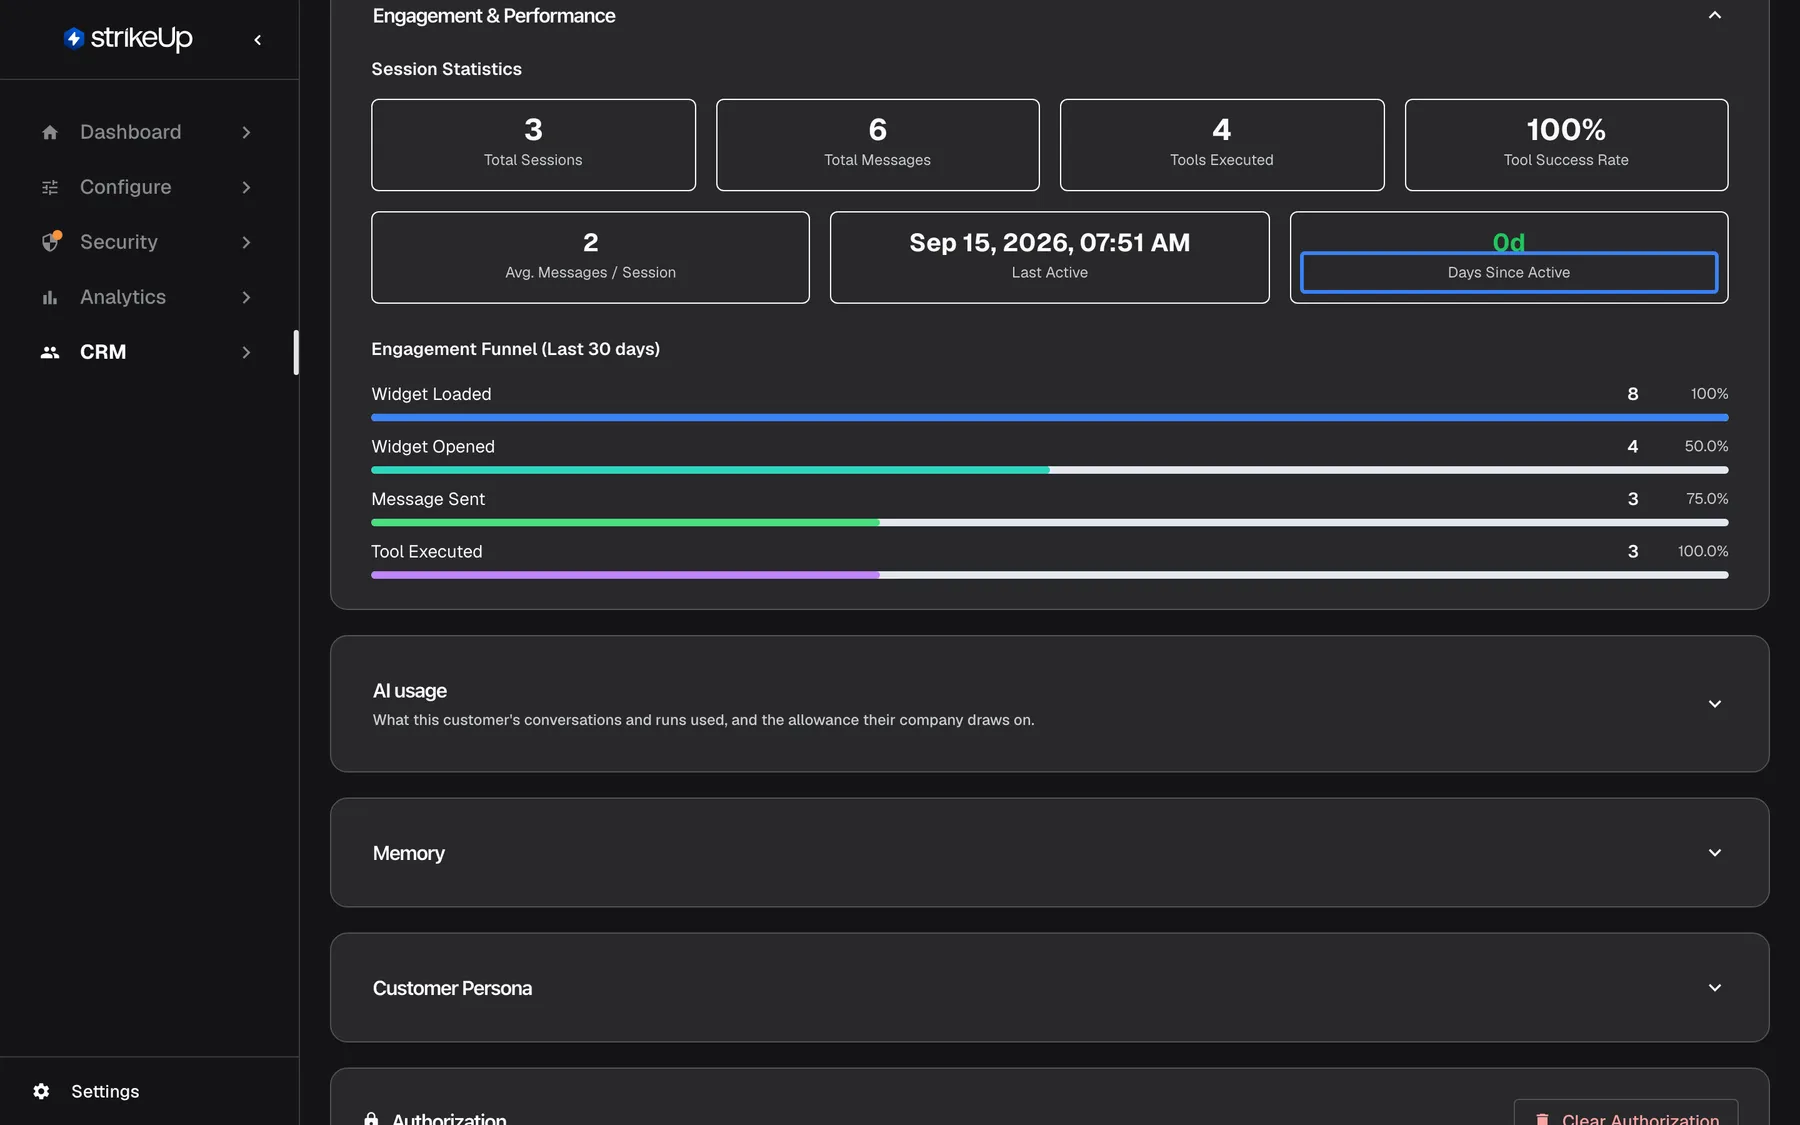
Task: Click the Security shield icon
Action: click(x=50, y=242)
